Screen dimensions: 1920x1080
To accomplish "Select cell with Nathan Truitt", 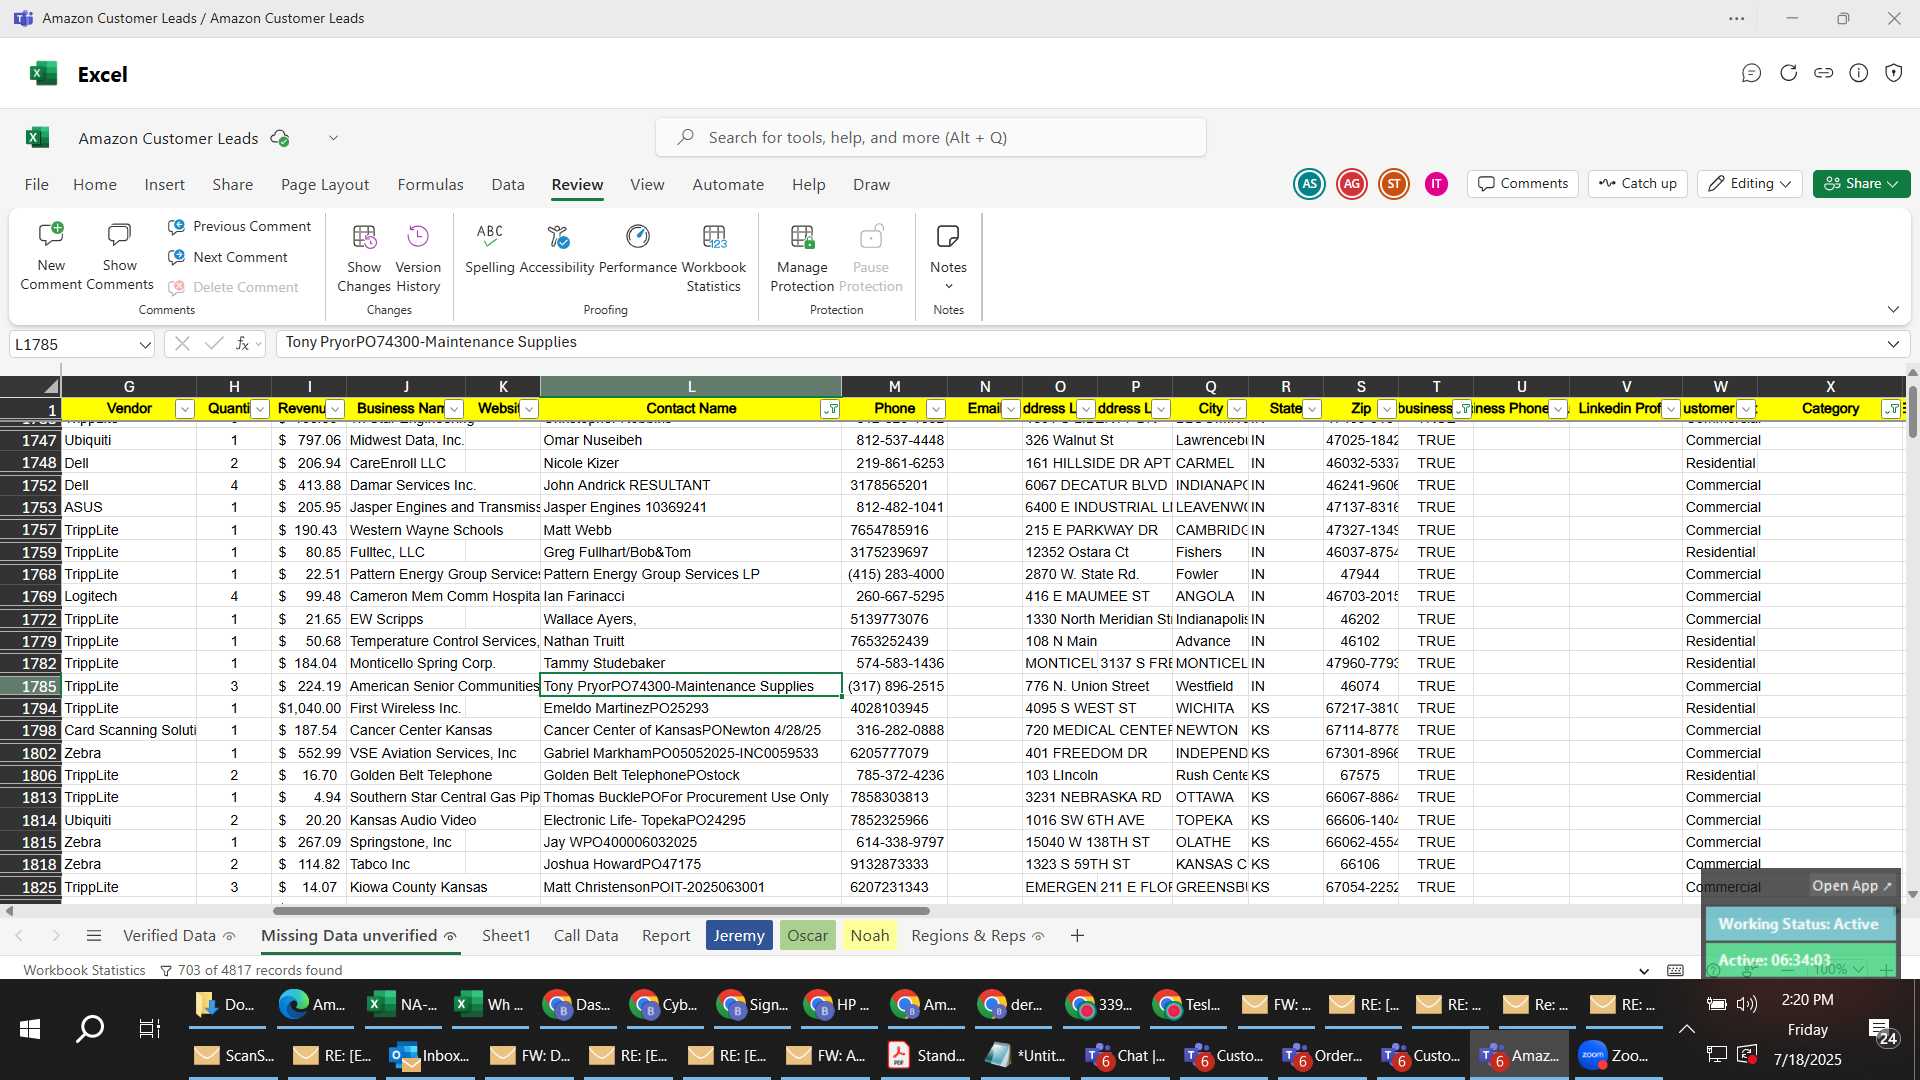I will [690, 642].
